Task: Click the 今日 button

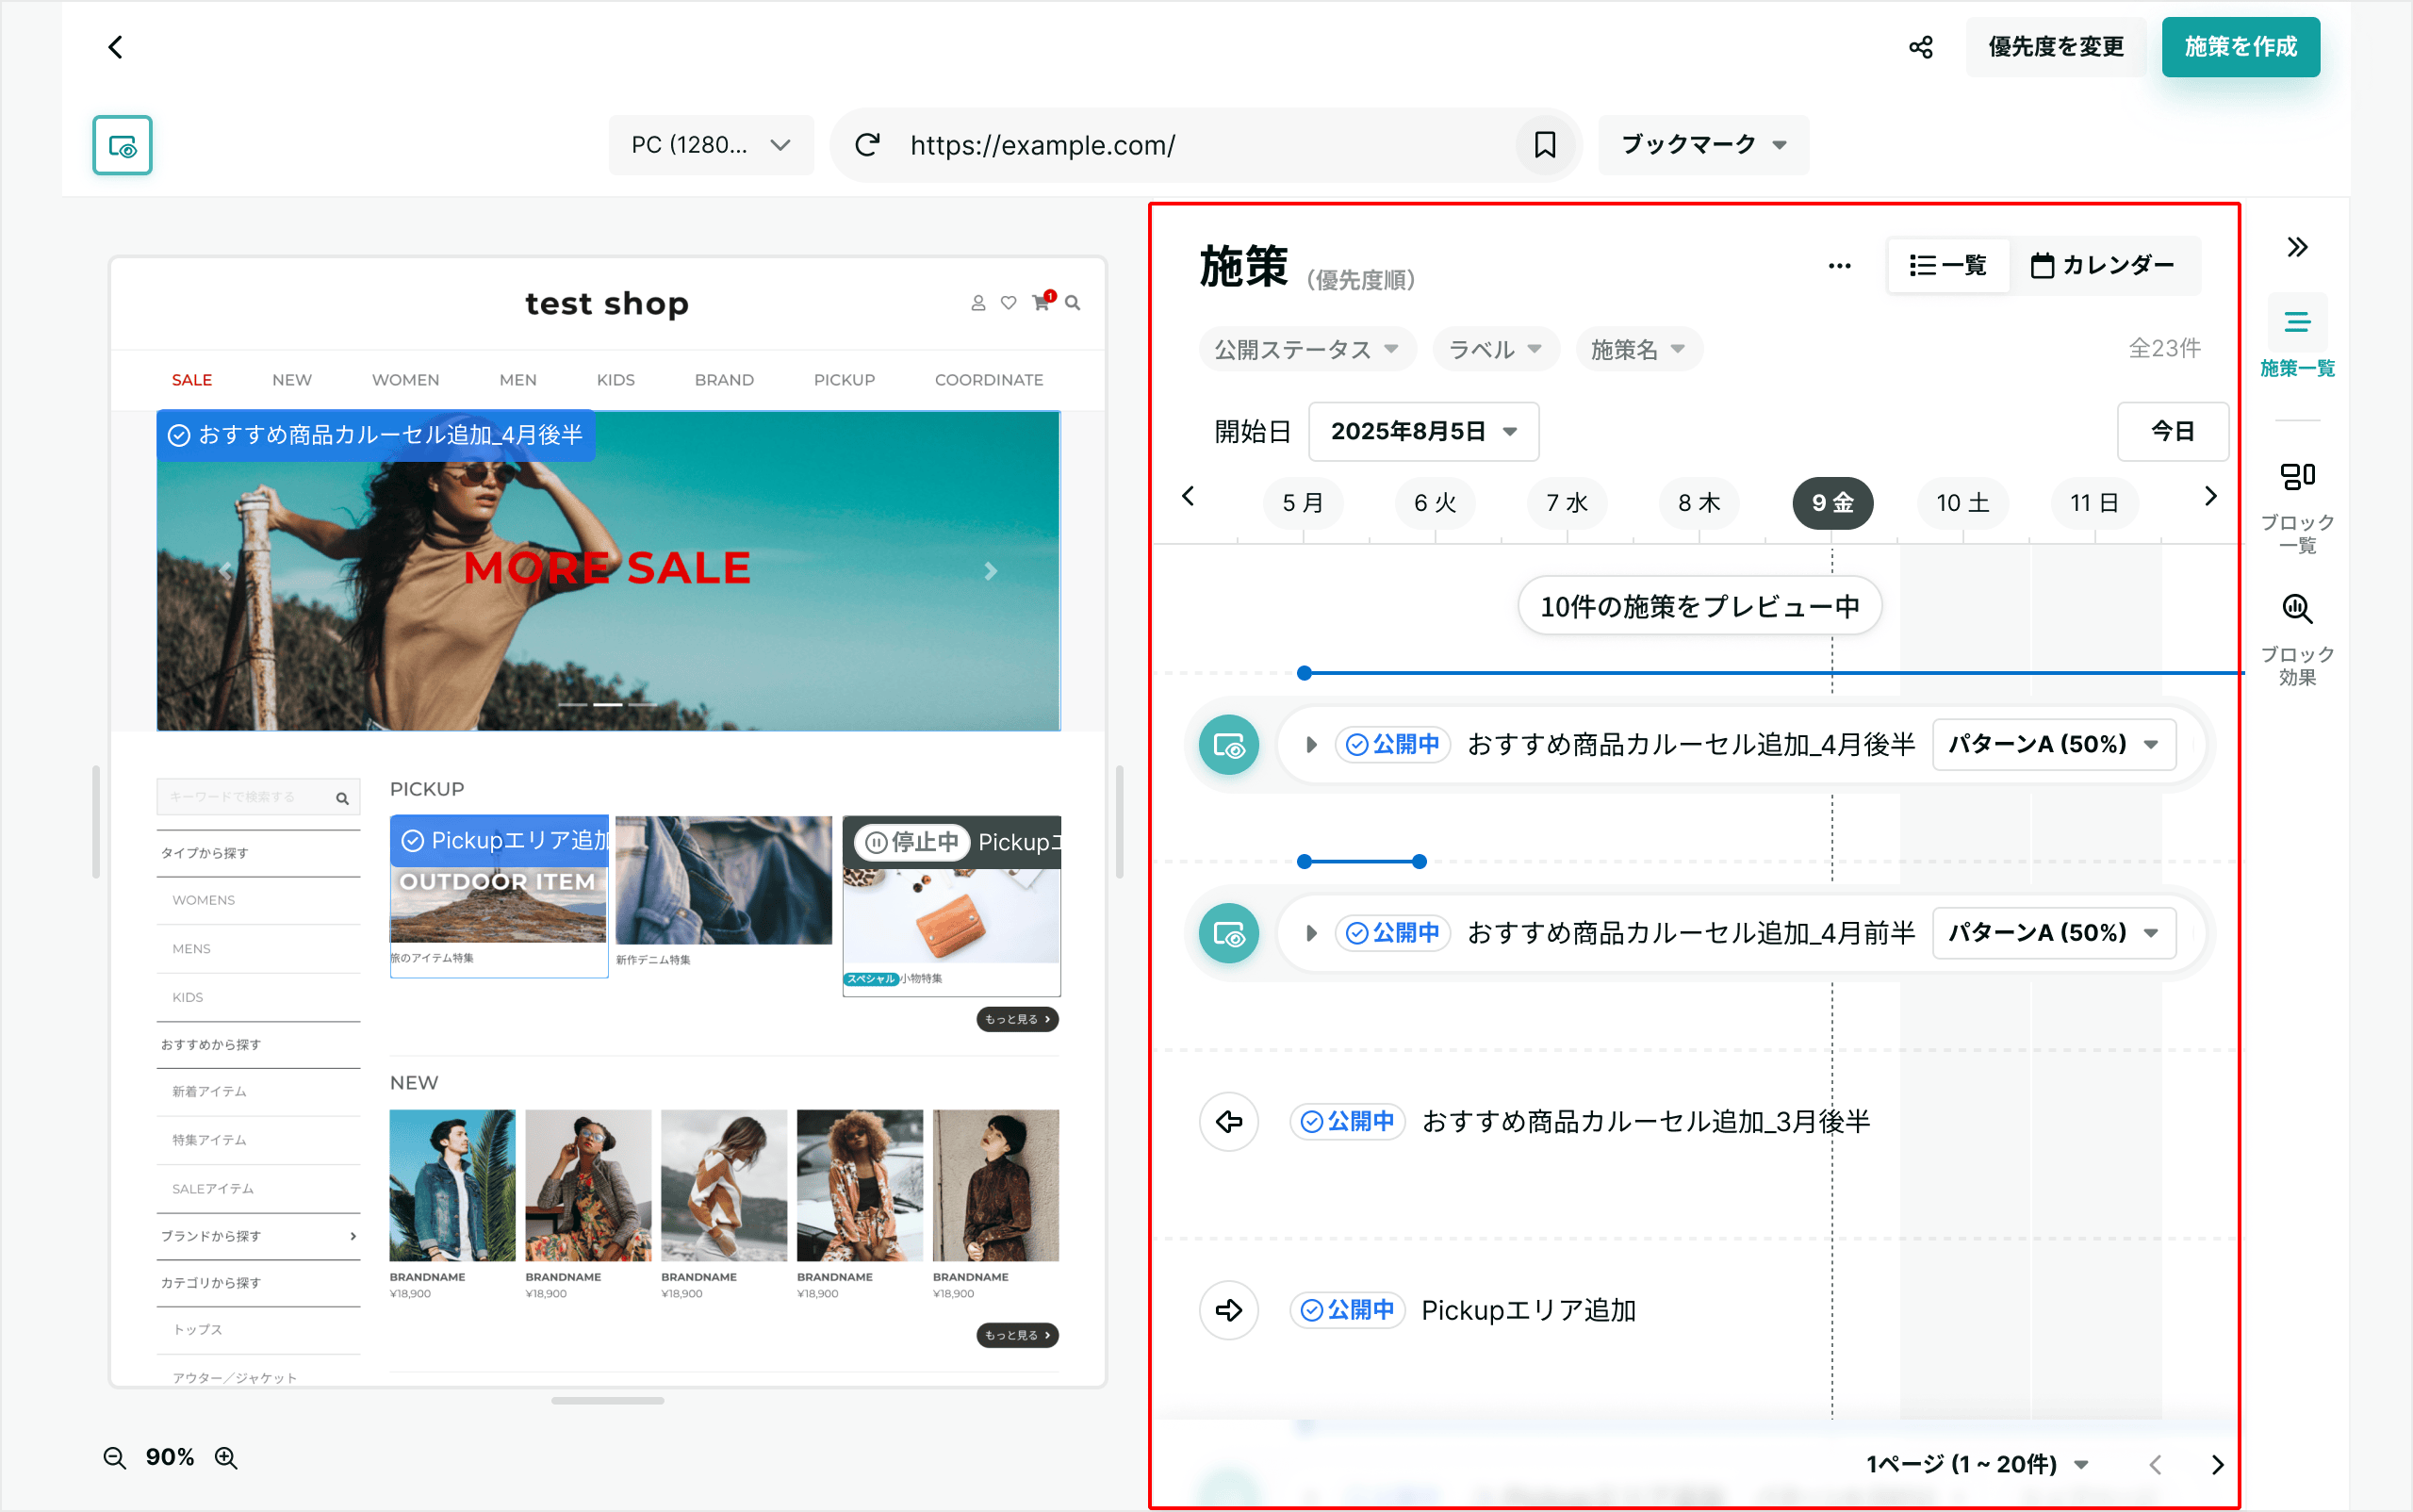Action: 2172,432
